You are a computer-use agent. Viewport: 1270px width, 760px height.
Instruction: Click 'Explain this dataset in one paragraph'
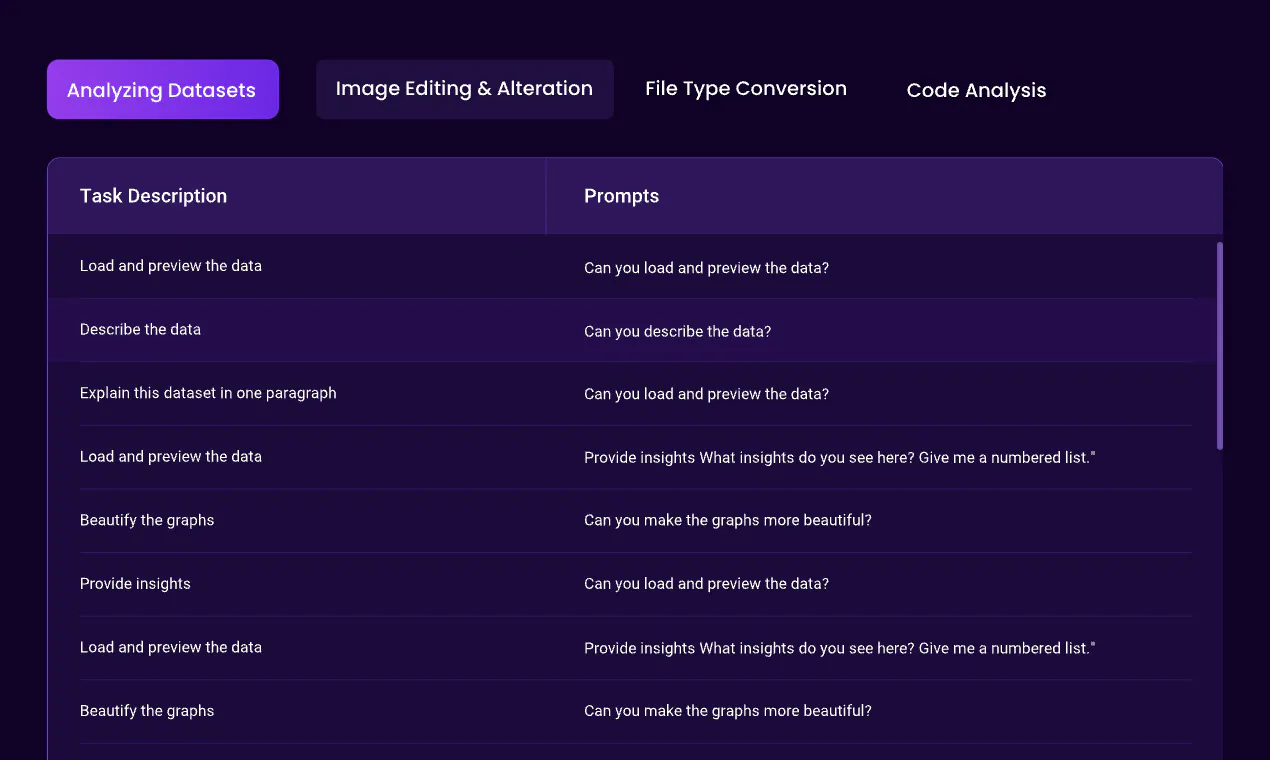tap(208, 393)
